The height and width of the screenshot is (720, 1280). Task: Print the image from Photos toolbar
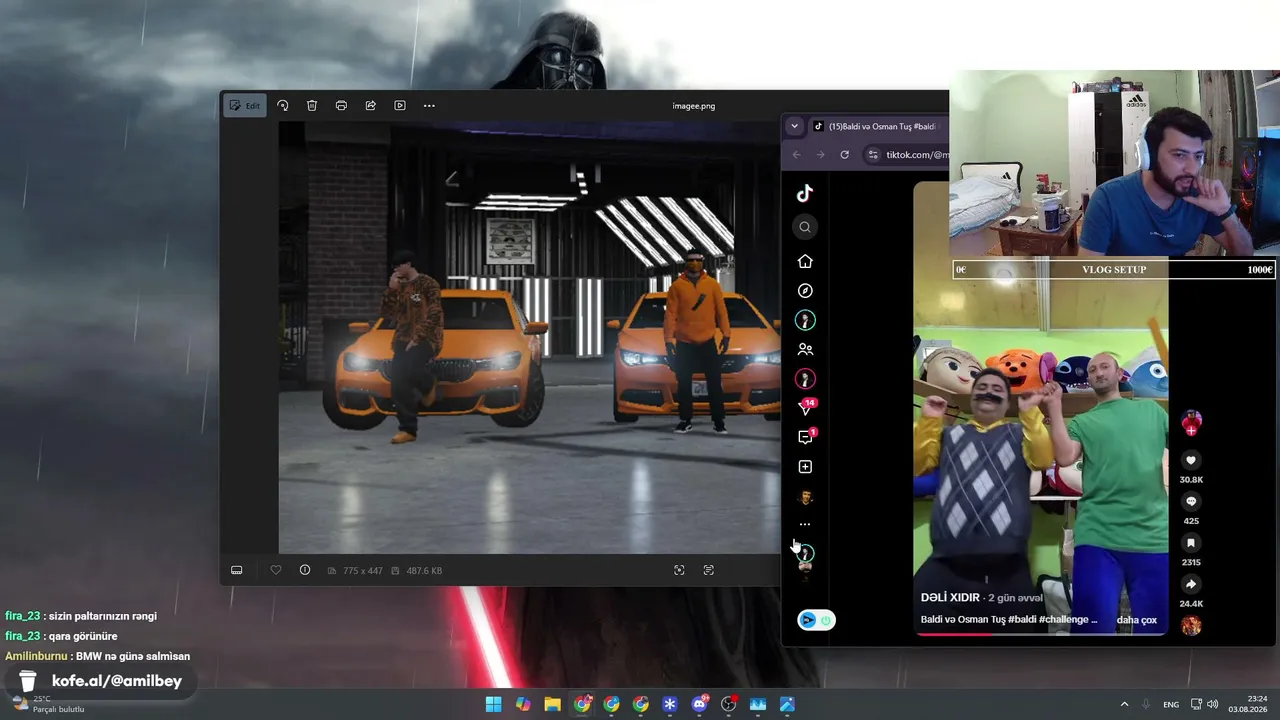(x=341, y=105)
